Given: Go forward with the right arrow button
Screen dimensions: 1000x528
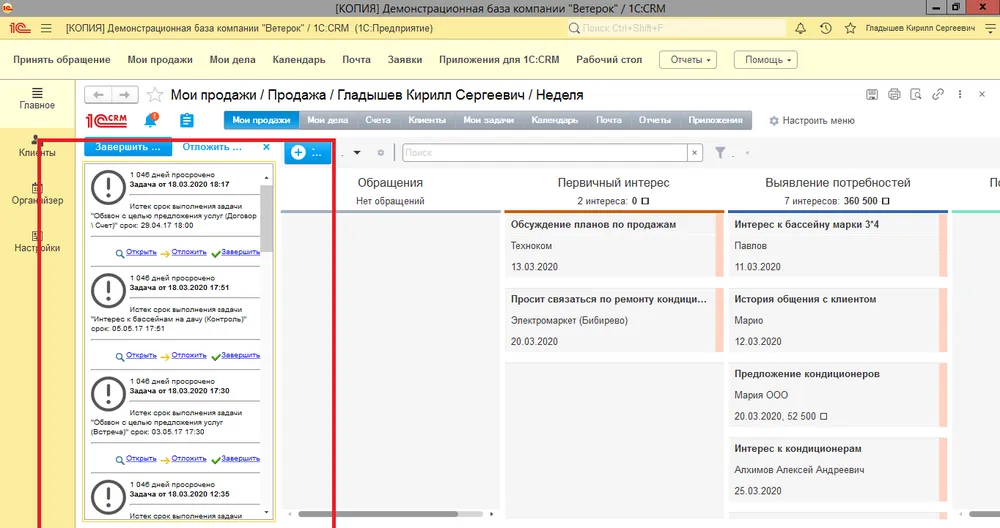Looking at the screenshot, I should pyautogui.click(x=125, y=95).
